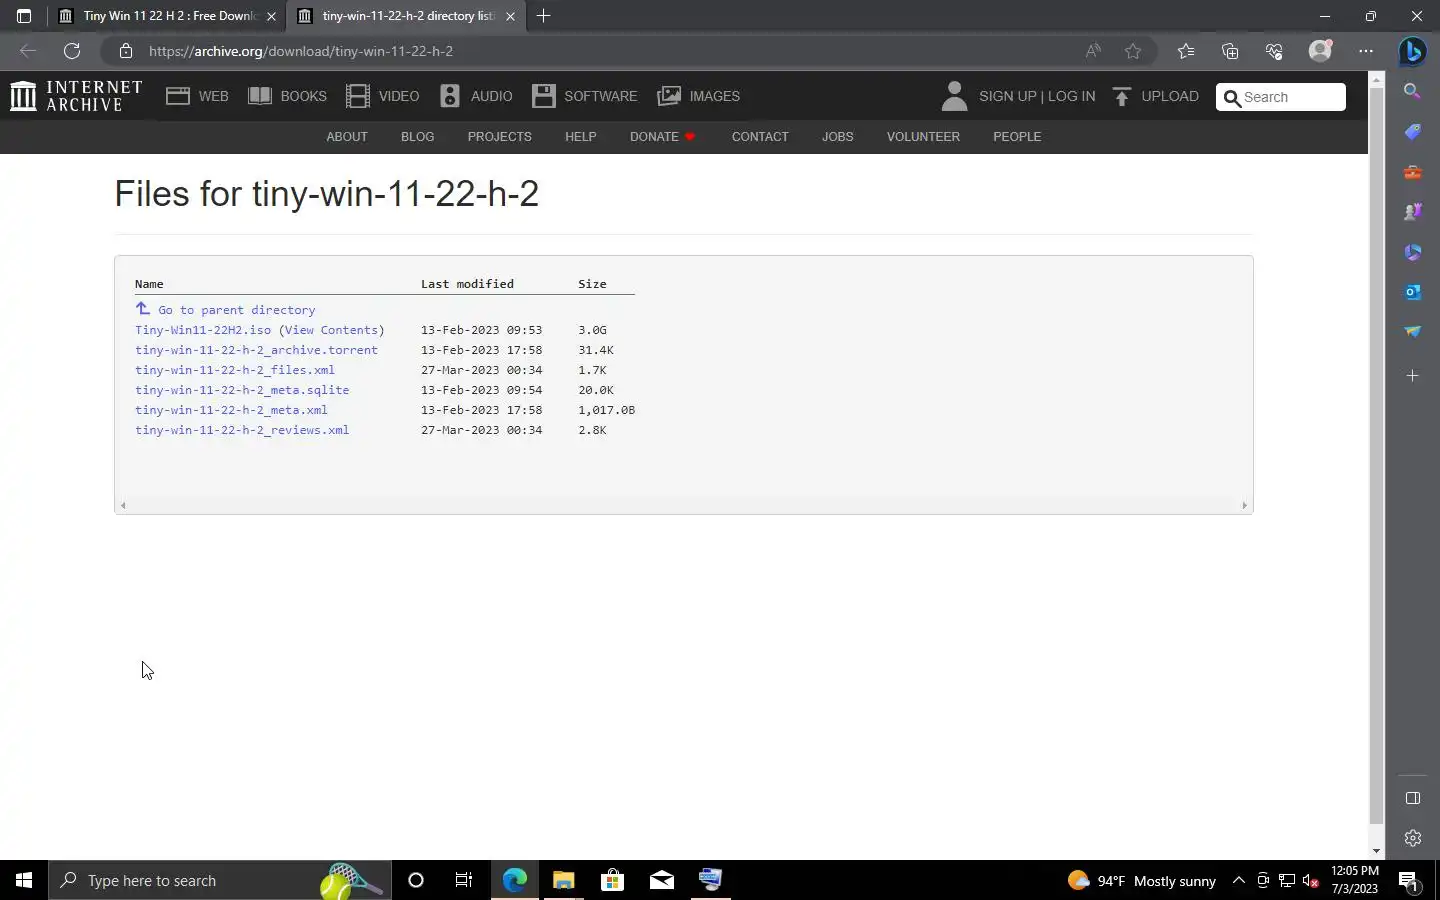
Task: Refresh the page
Action: click(72, 51)
